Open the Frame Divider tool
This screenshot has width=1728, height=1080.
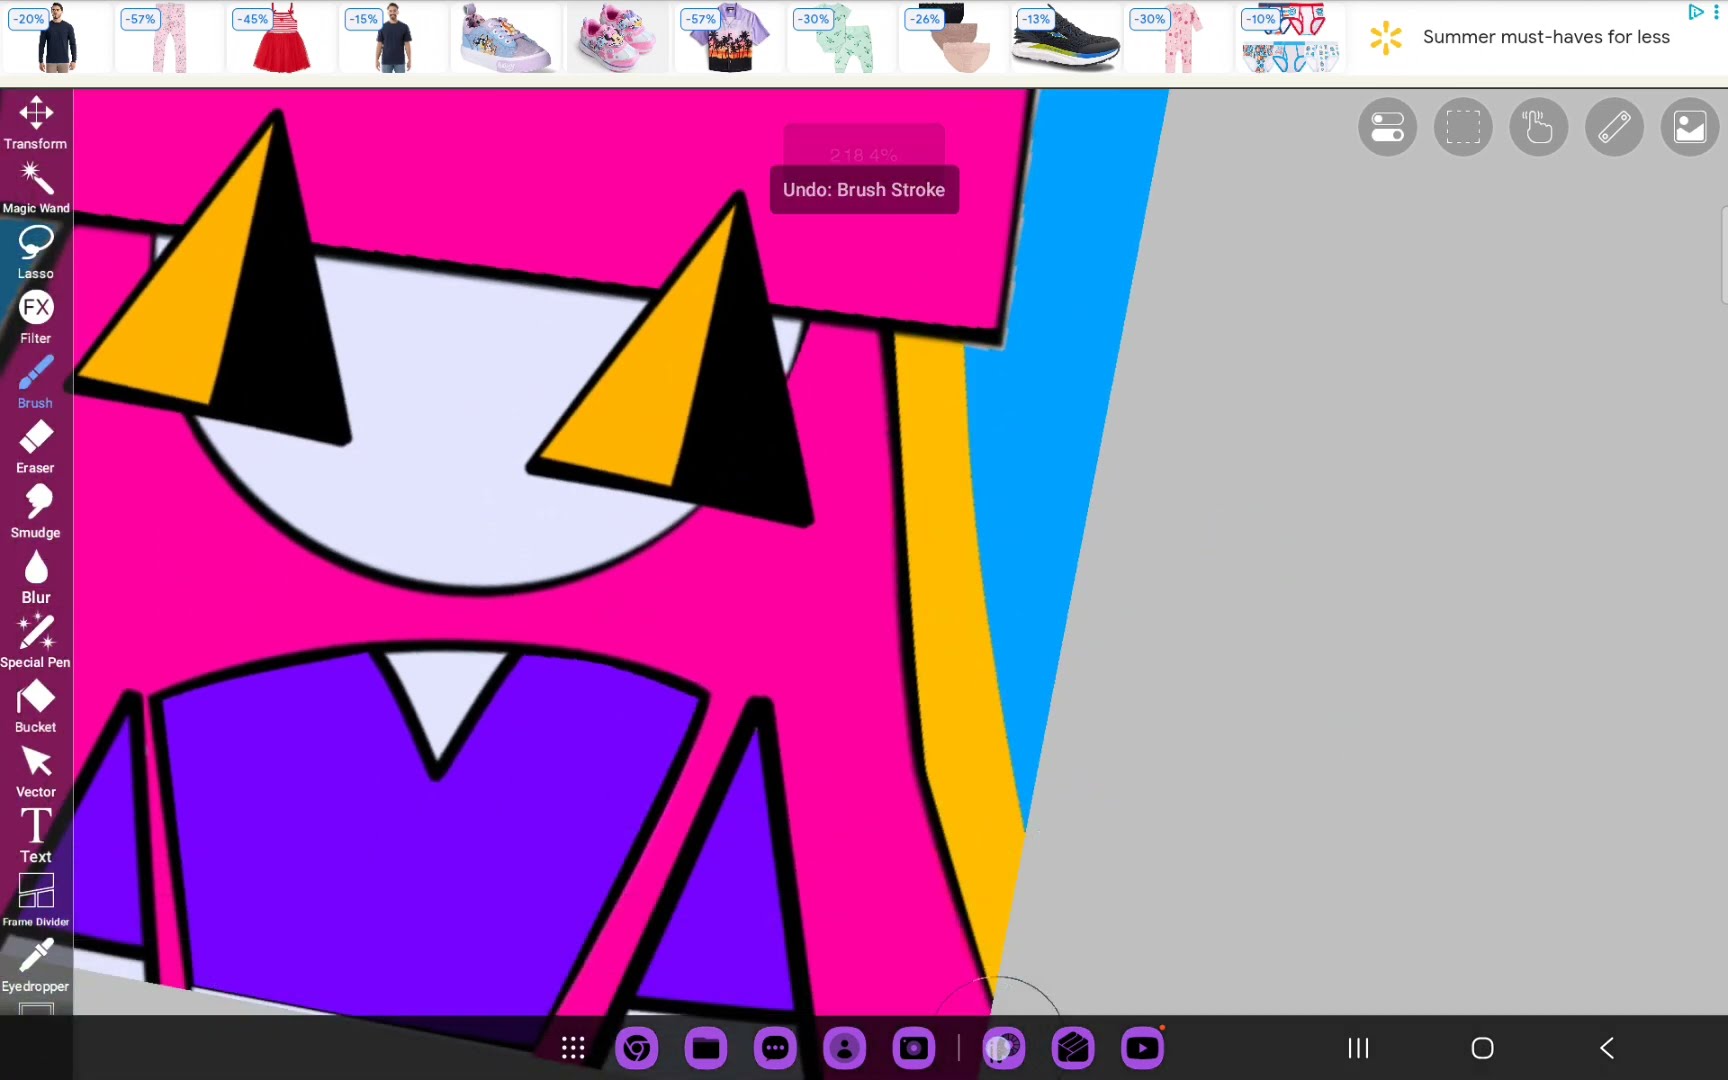[36, 900]
